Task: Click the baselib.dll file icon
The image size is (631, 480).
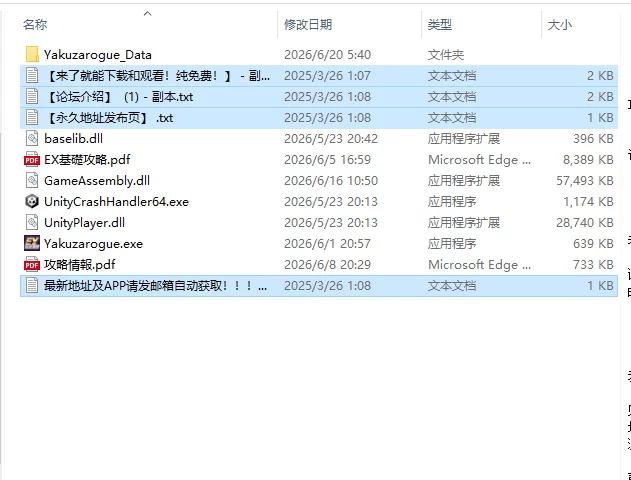Action: coord(32,138)
